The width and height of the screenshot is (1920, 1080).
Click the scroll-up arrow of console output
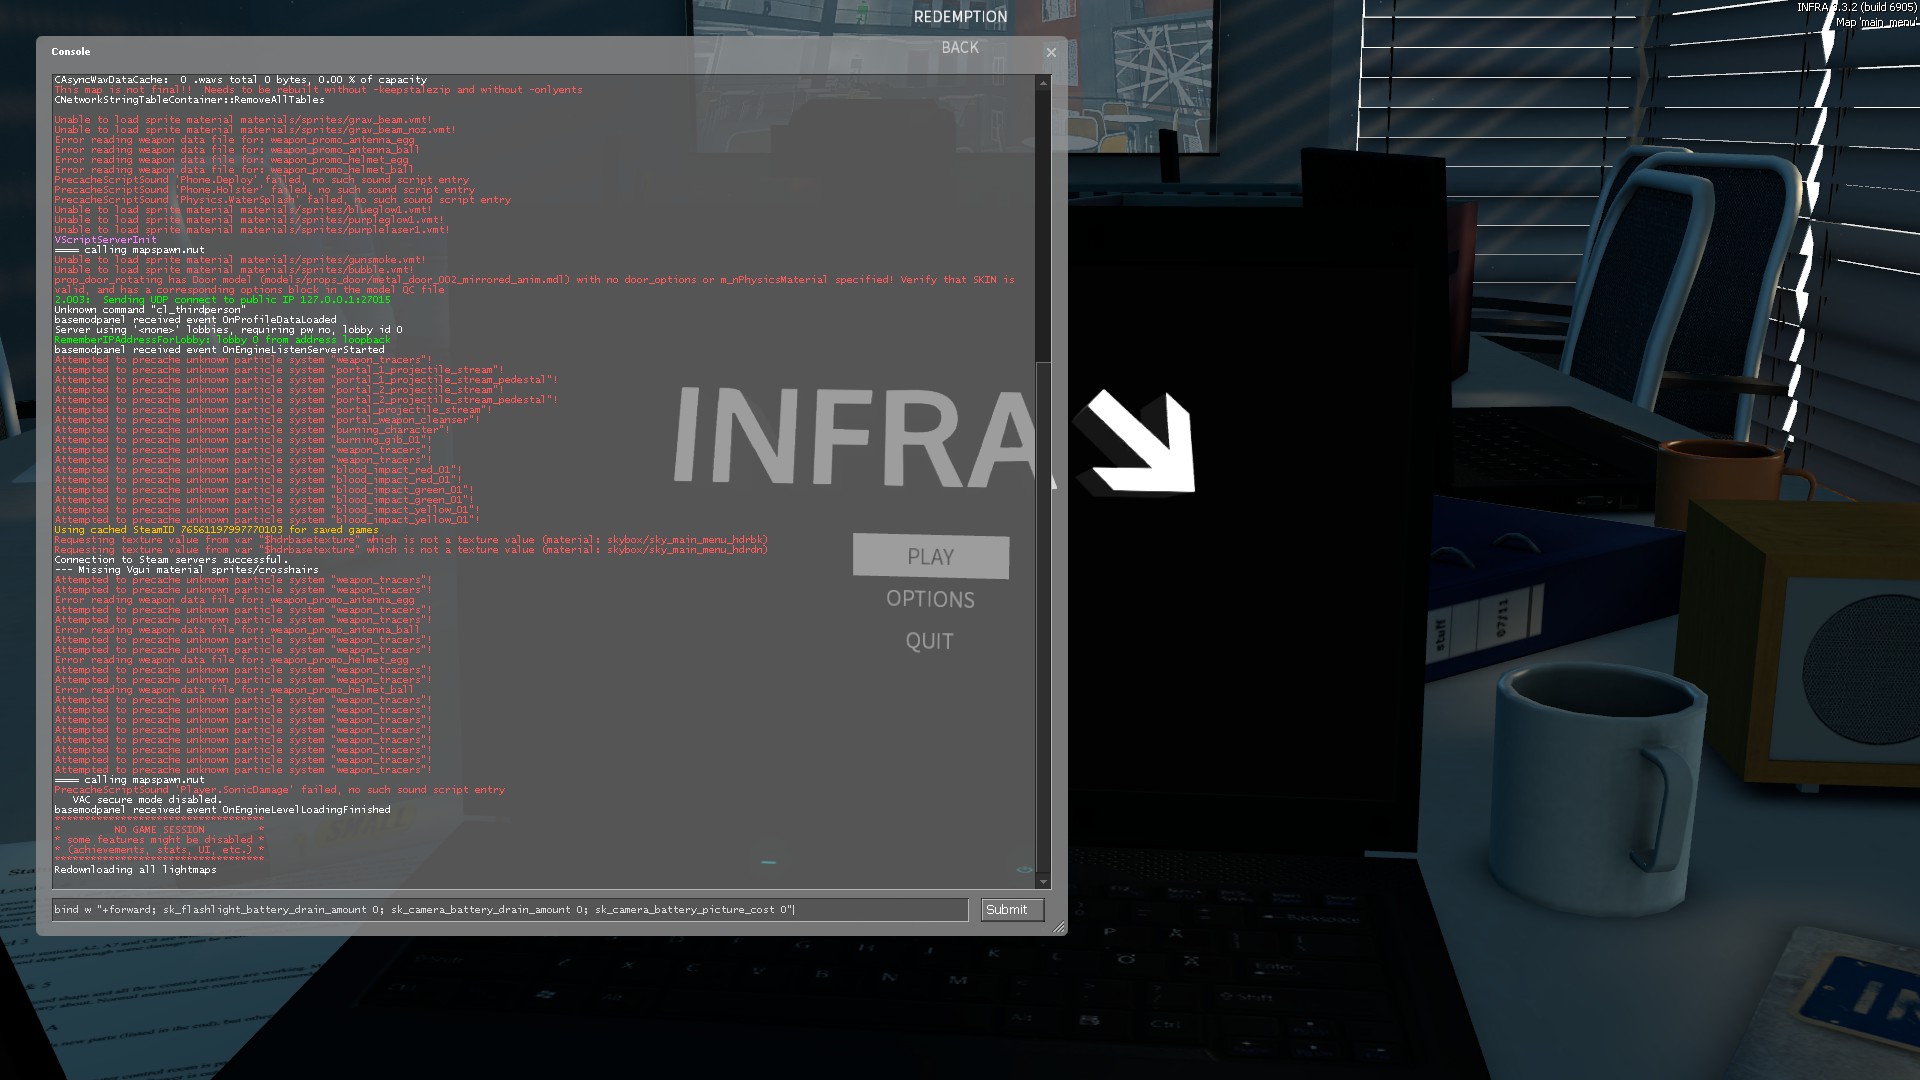coord(1043,83)
